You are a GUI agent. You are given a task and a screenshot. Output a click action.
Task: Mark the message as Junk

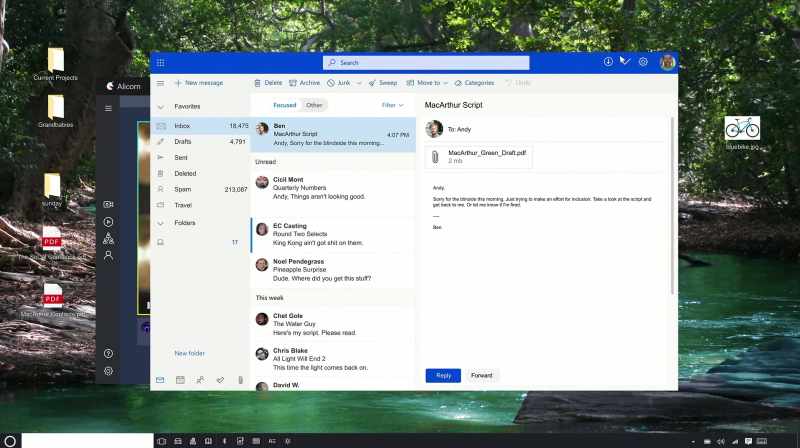(x=339, y=83)
